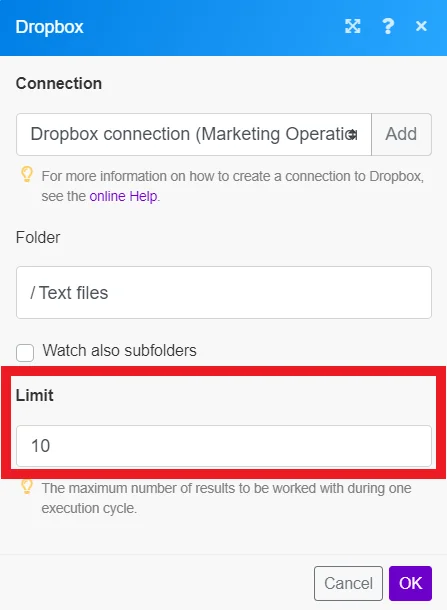Click the lightbulb hint under Limit
Viewport: 447px width, 610px height.
tap(26, 487)
